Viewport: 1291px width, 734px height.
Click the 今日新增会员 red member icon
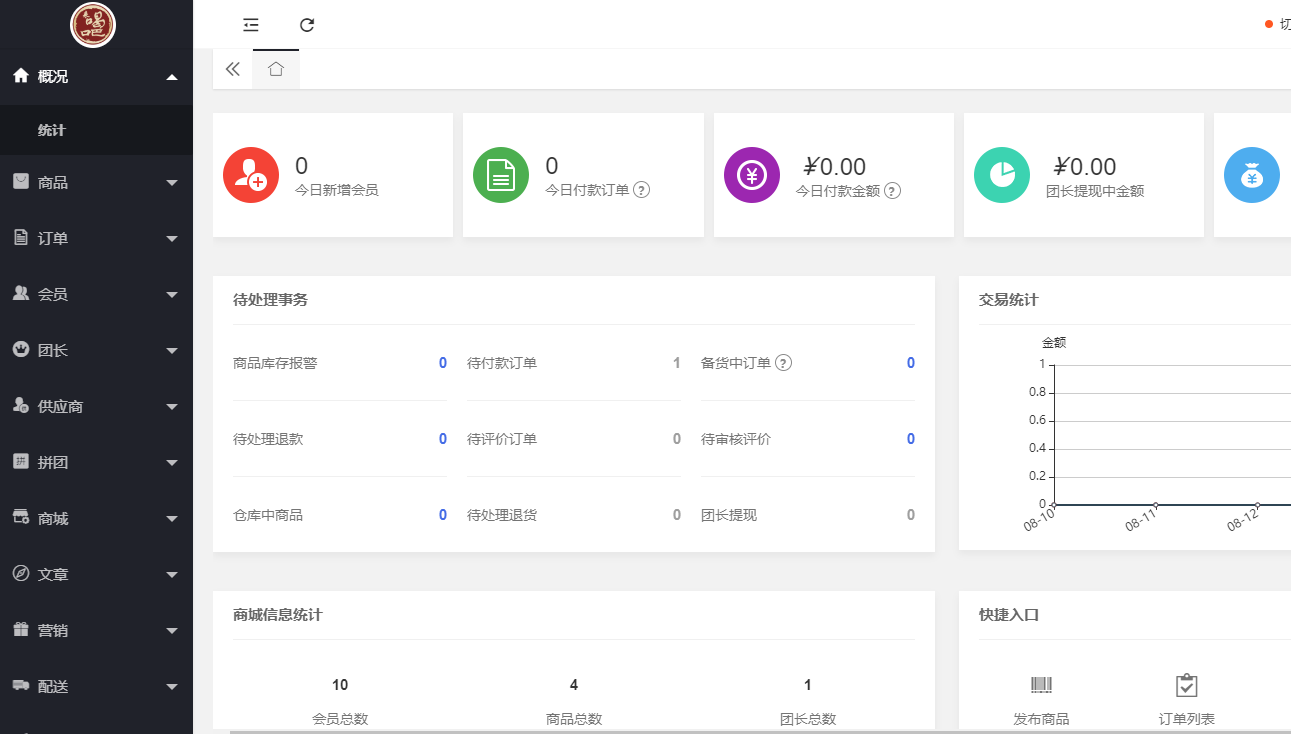click(251, 173)
